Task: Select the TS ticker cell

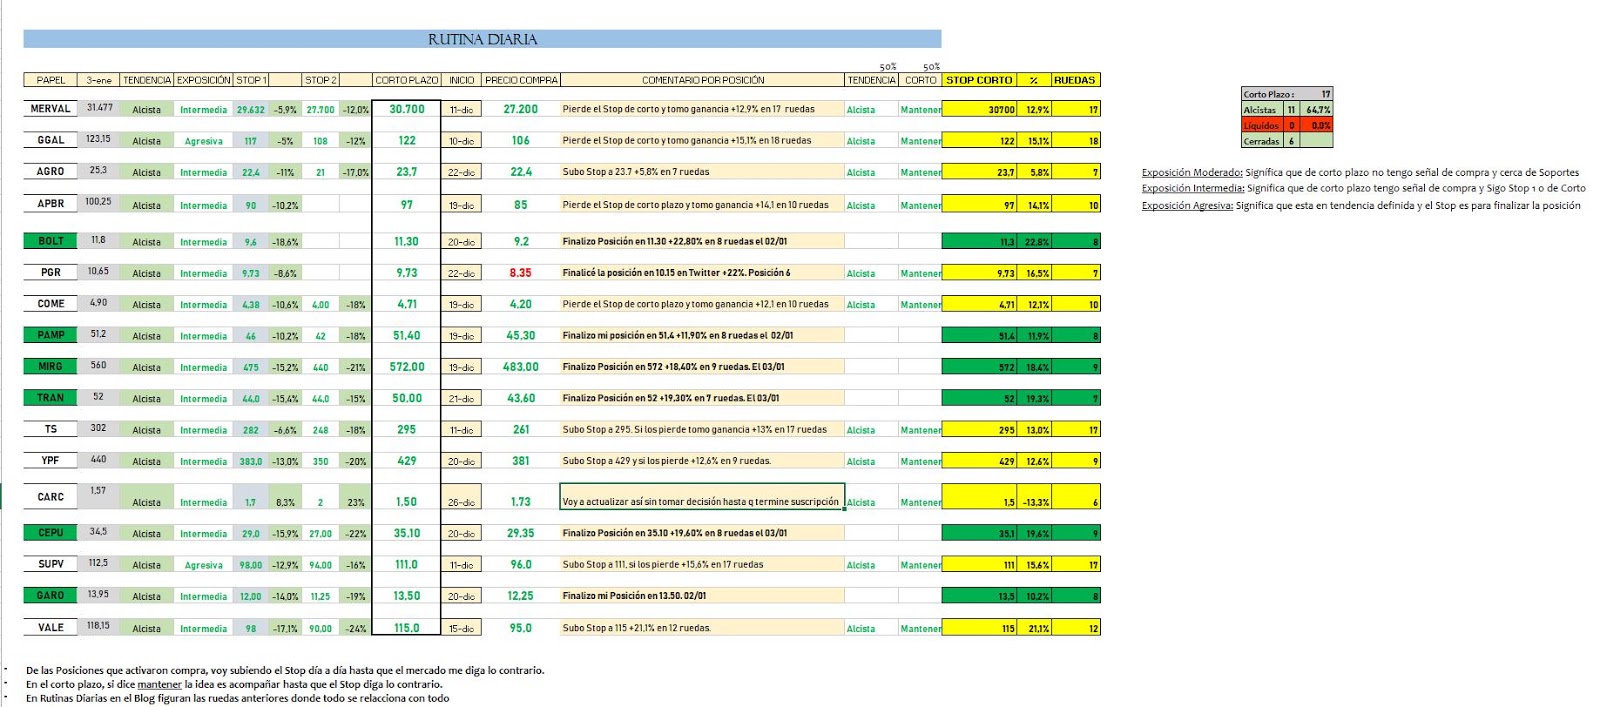Action: (x=51, y=429)
